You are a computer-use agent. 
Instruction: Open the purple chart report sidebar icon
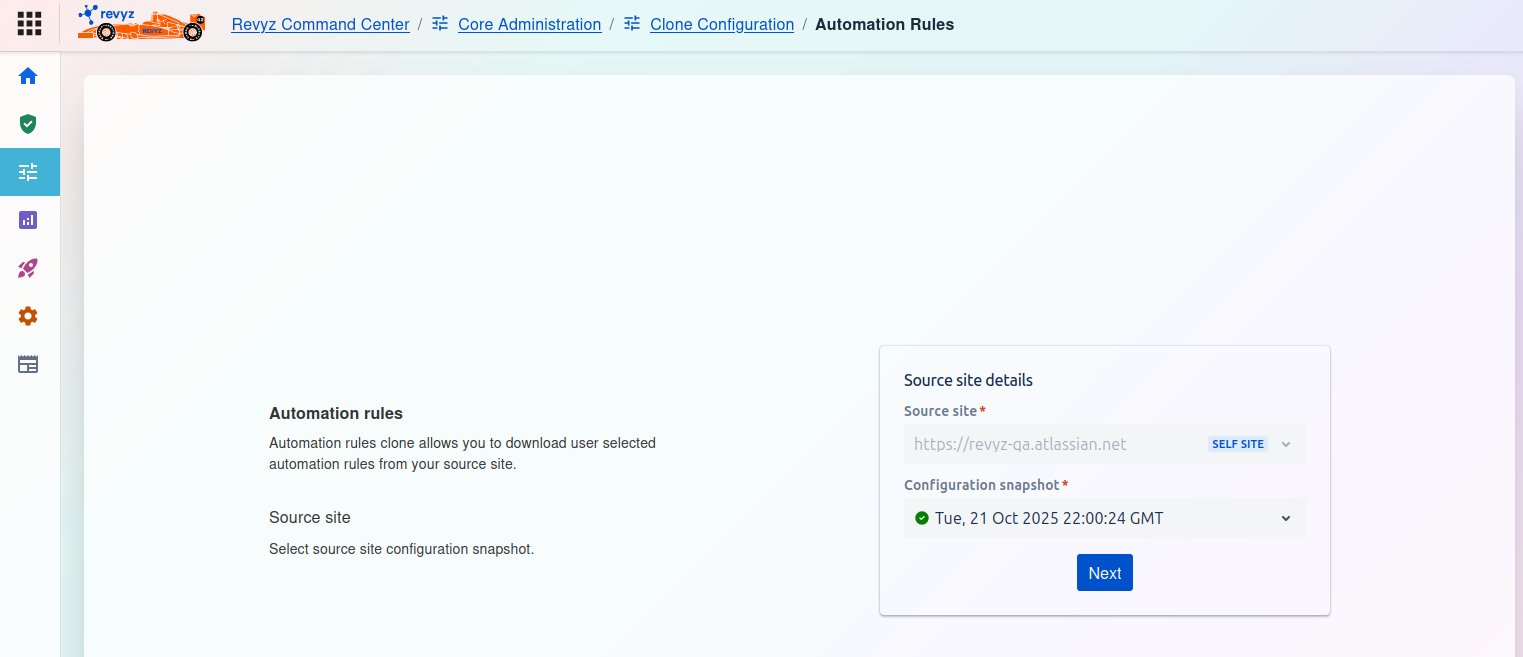click(28, 220)
